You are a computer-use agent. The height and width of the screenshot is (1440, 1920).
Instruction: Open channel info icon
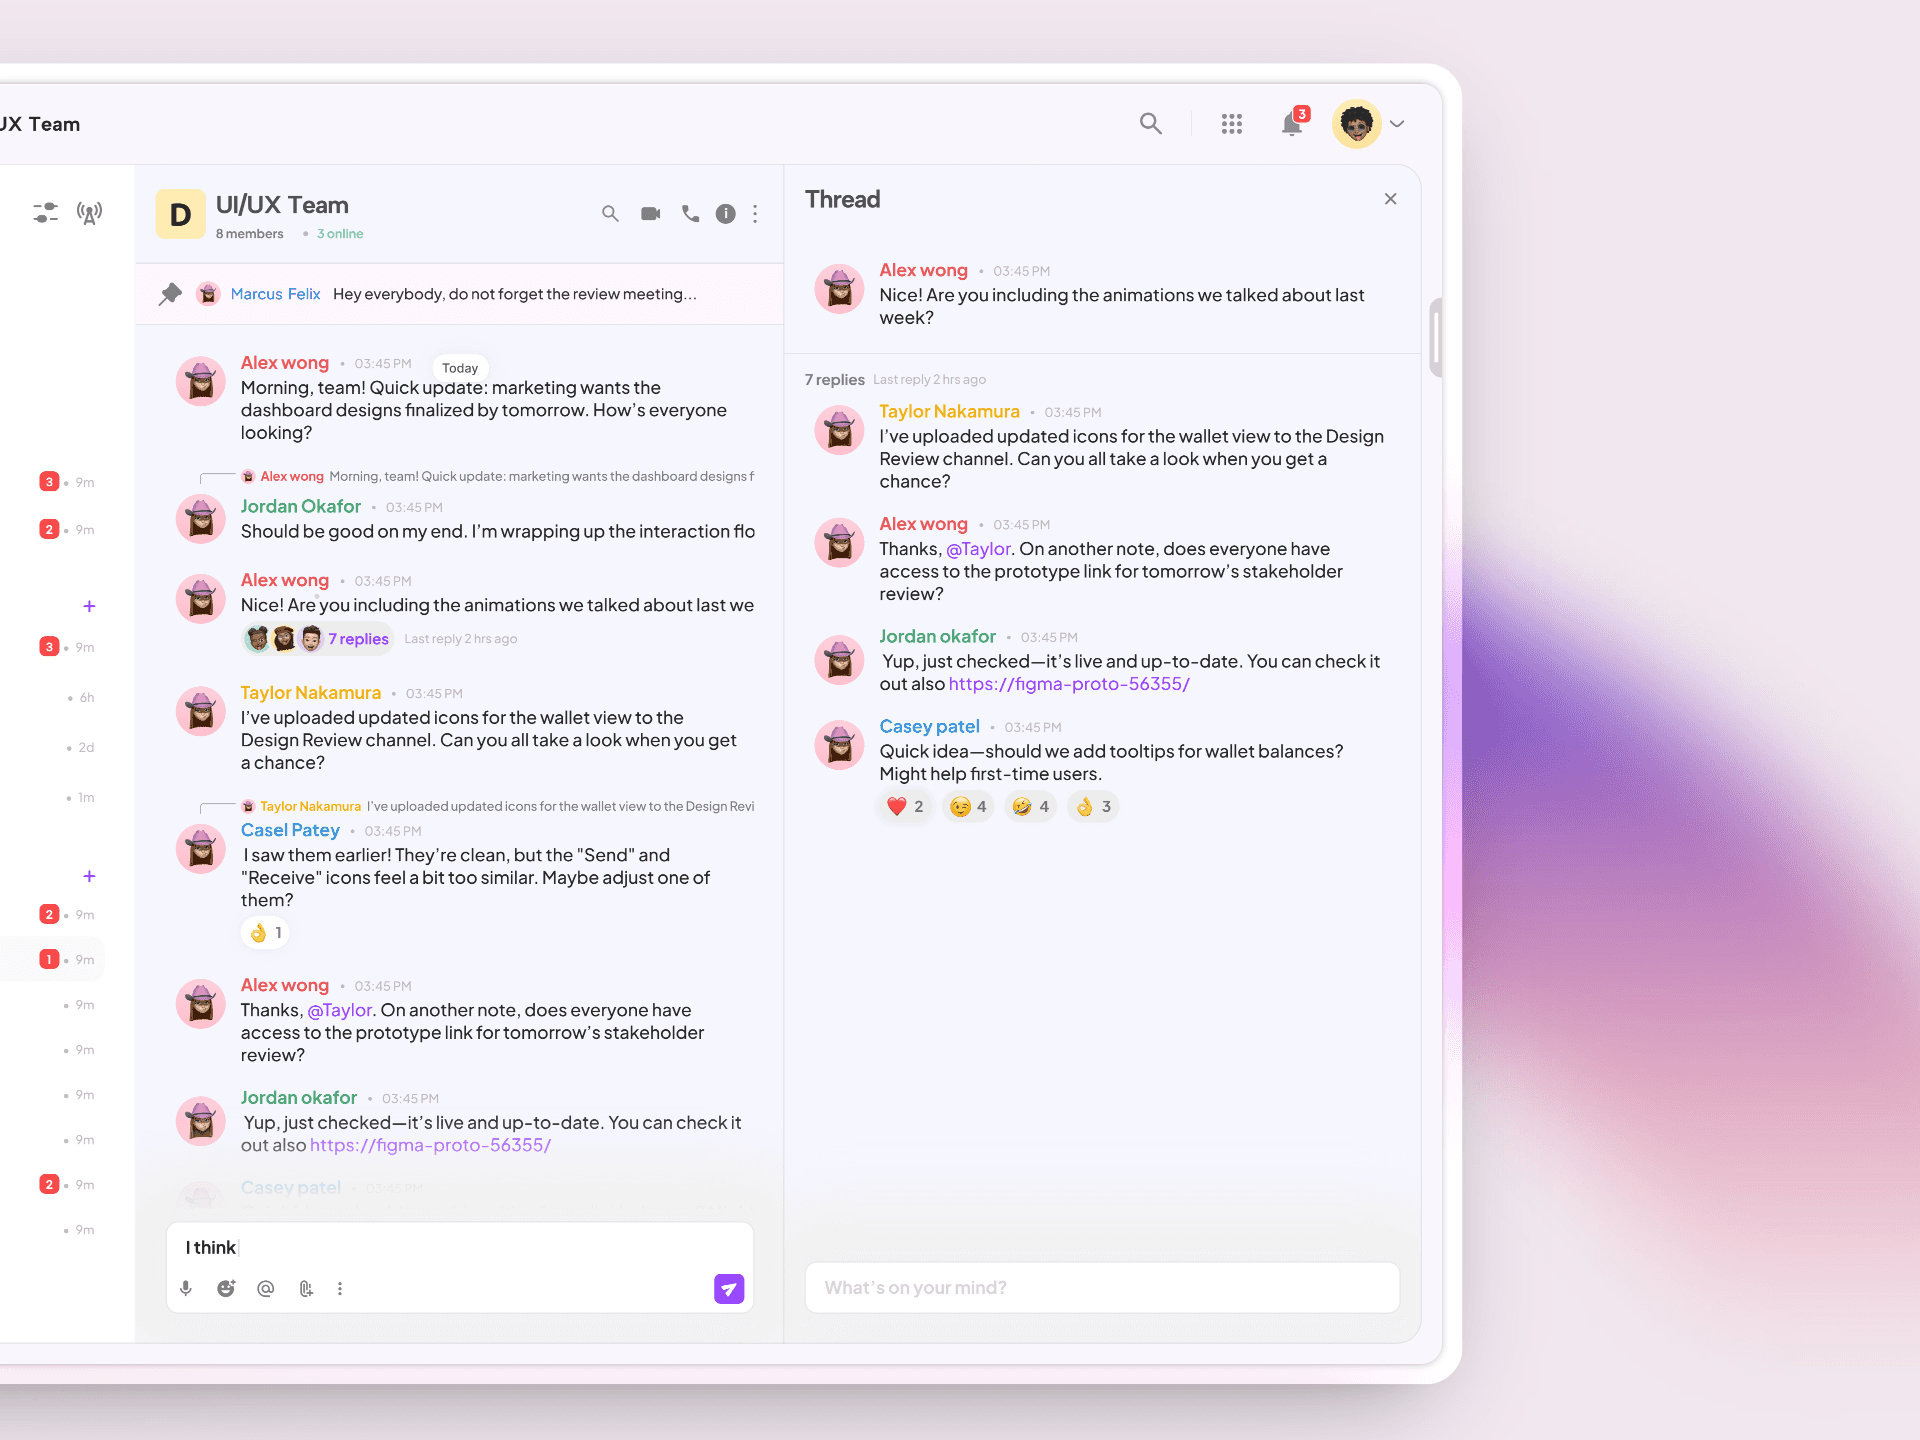pos(726,214)
